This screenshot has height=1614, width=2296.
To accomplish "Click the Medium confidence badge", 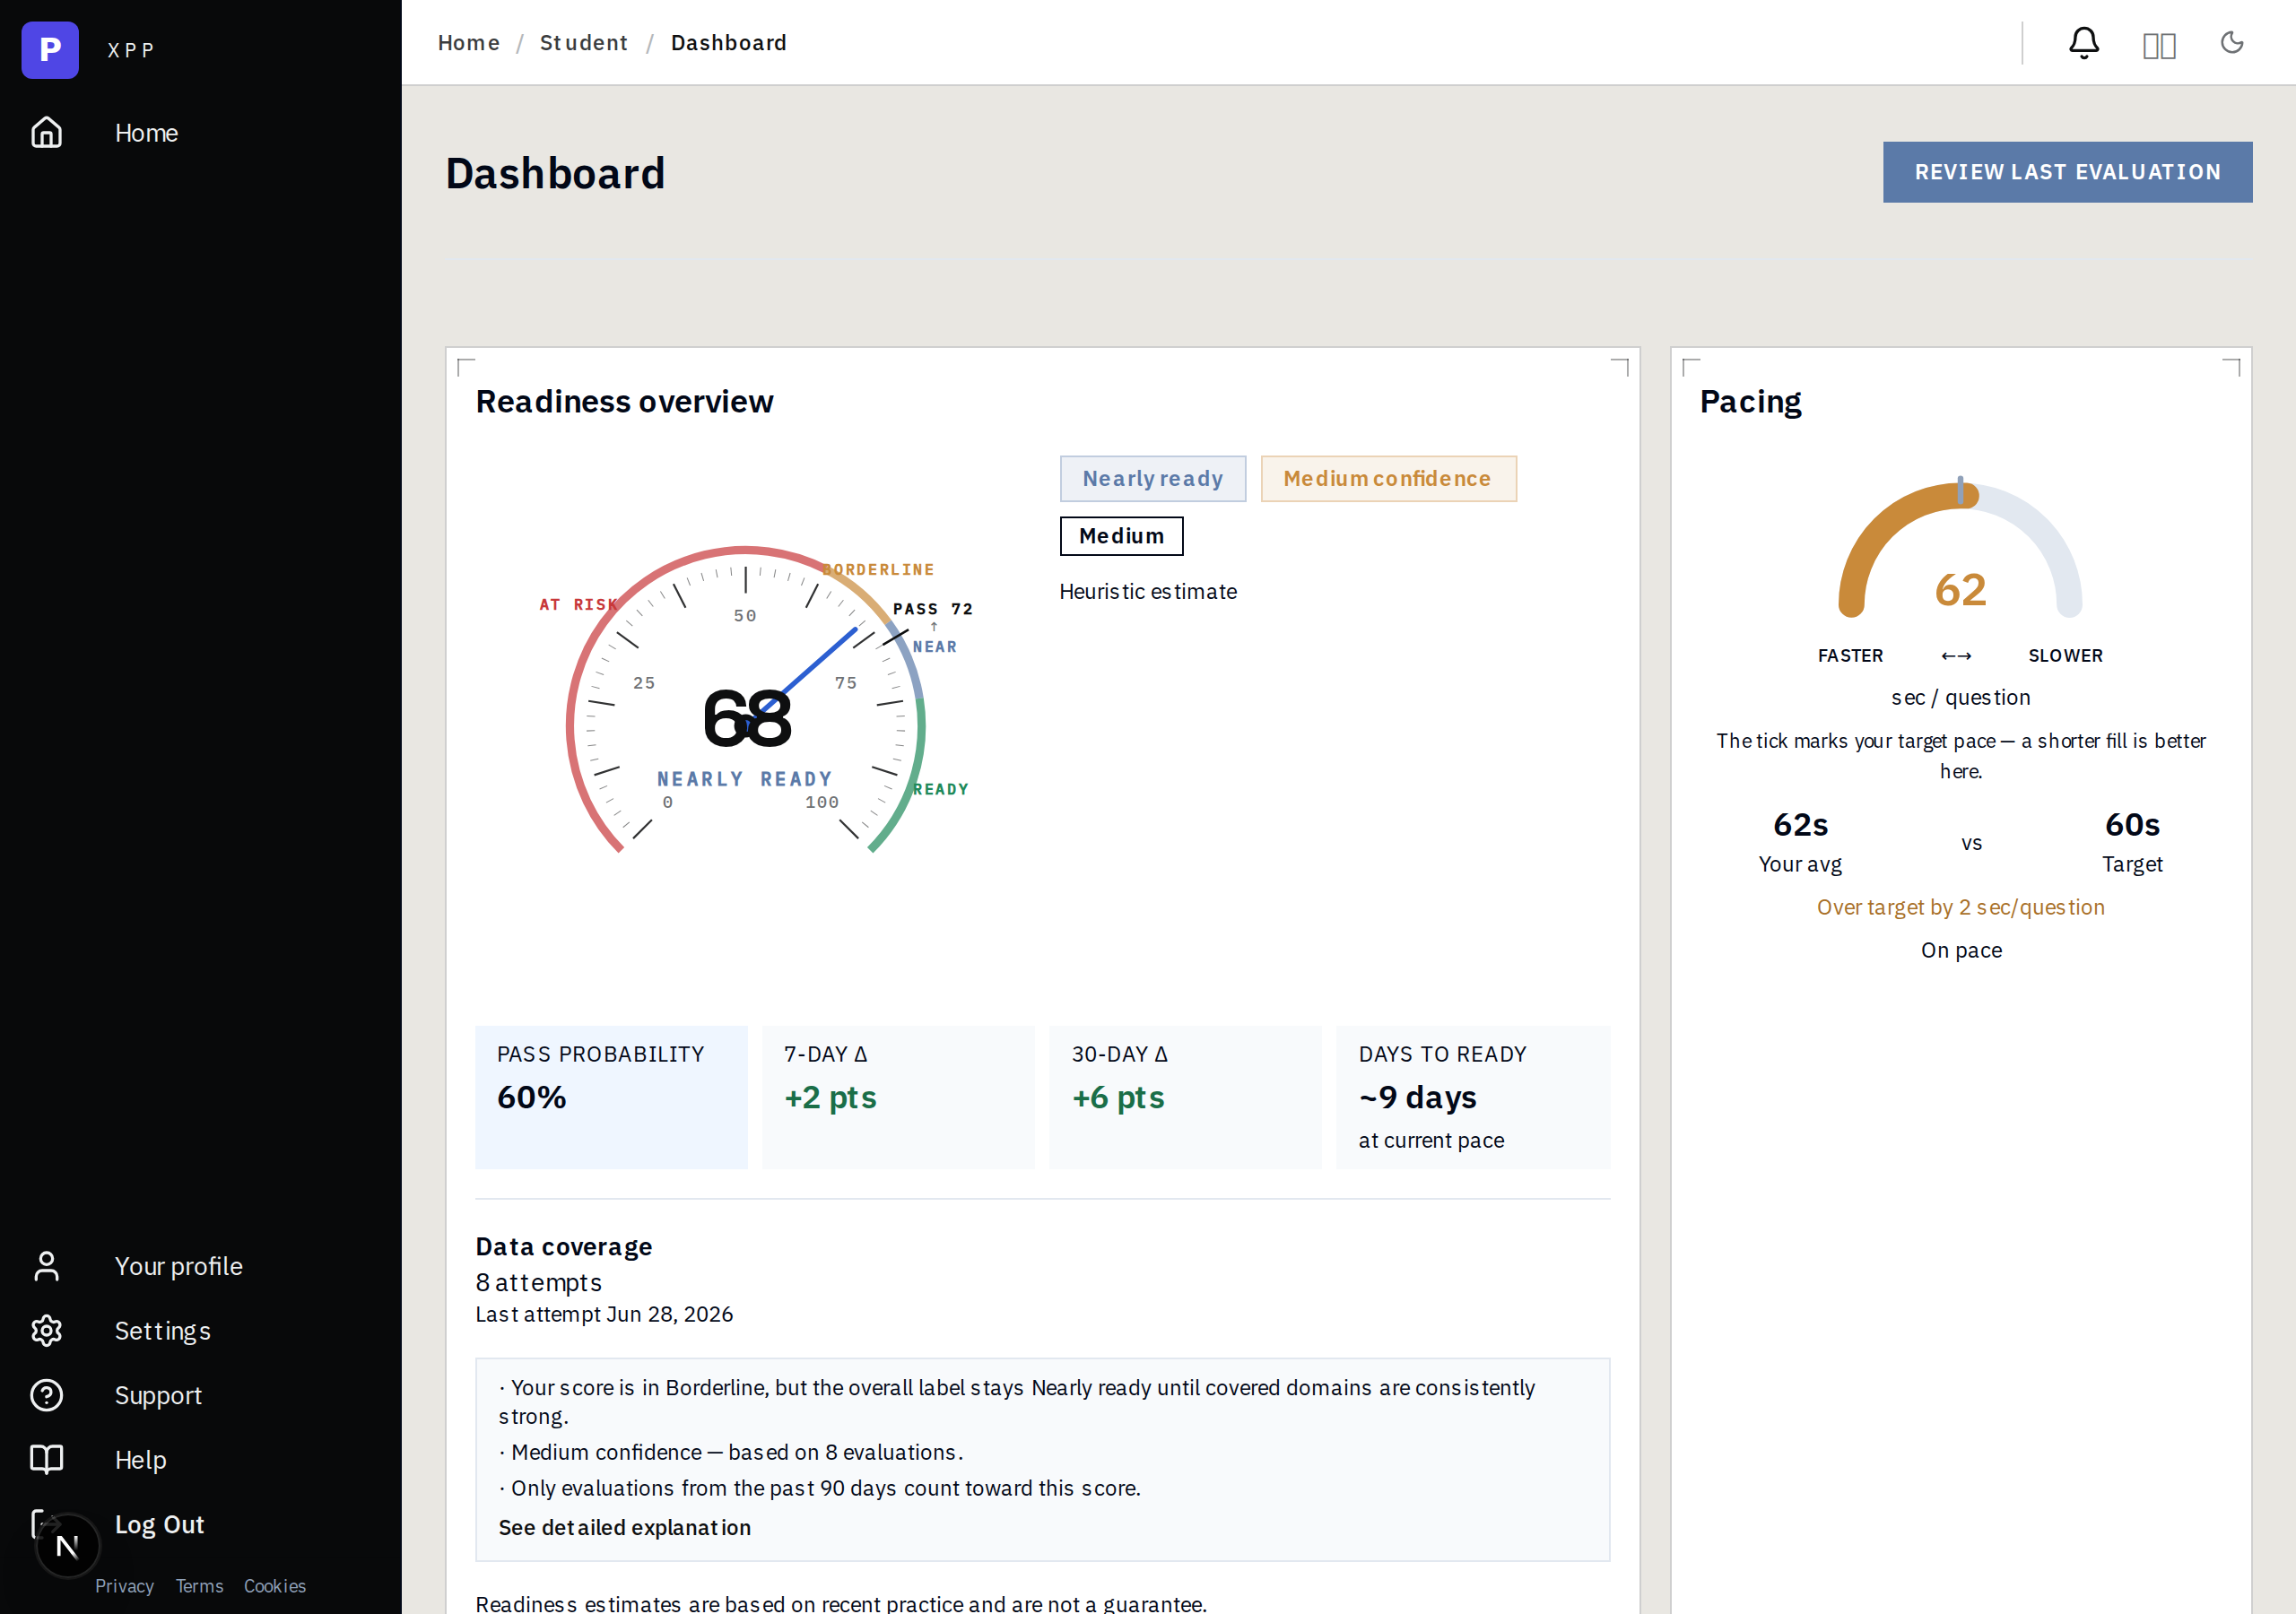I will (1388, 479).
